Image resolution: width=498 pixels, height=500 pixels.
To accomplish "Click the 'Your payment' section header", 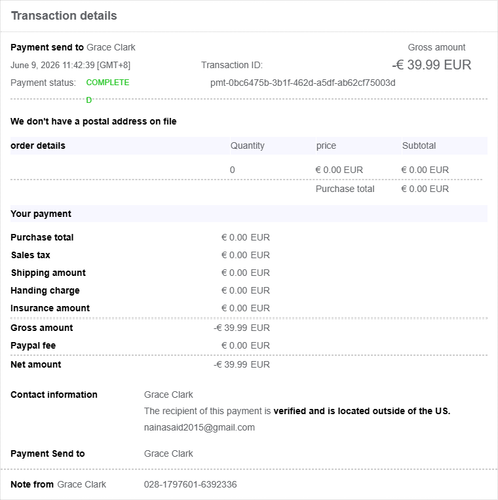I will tap(41, 214).
